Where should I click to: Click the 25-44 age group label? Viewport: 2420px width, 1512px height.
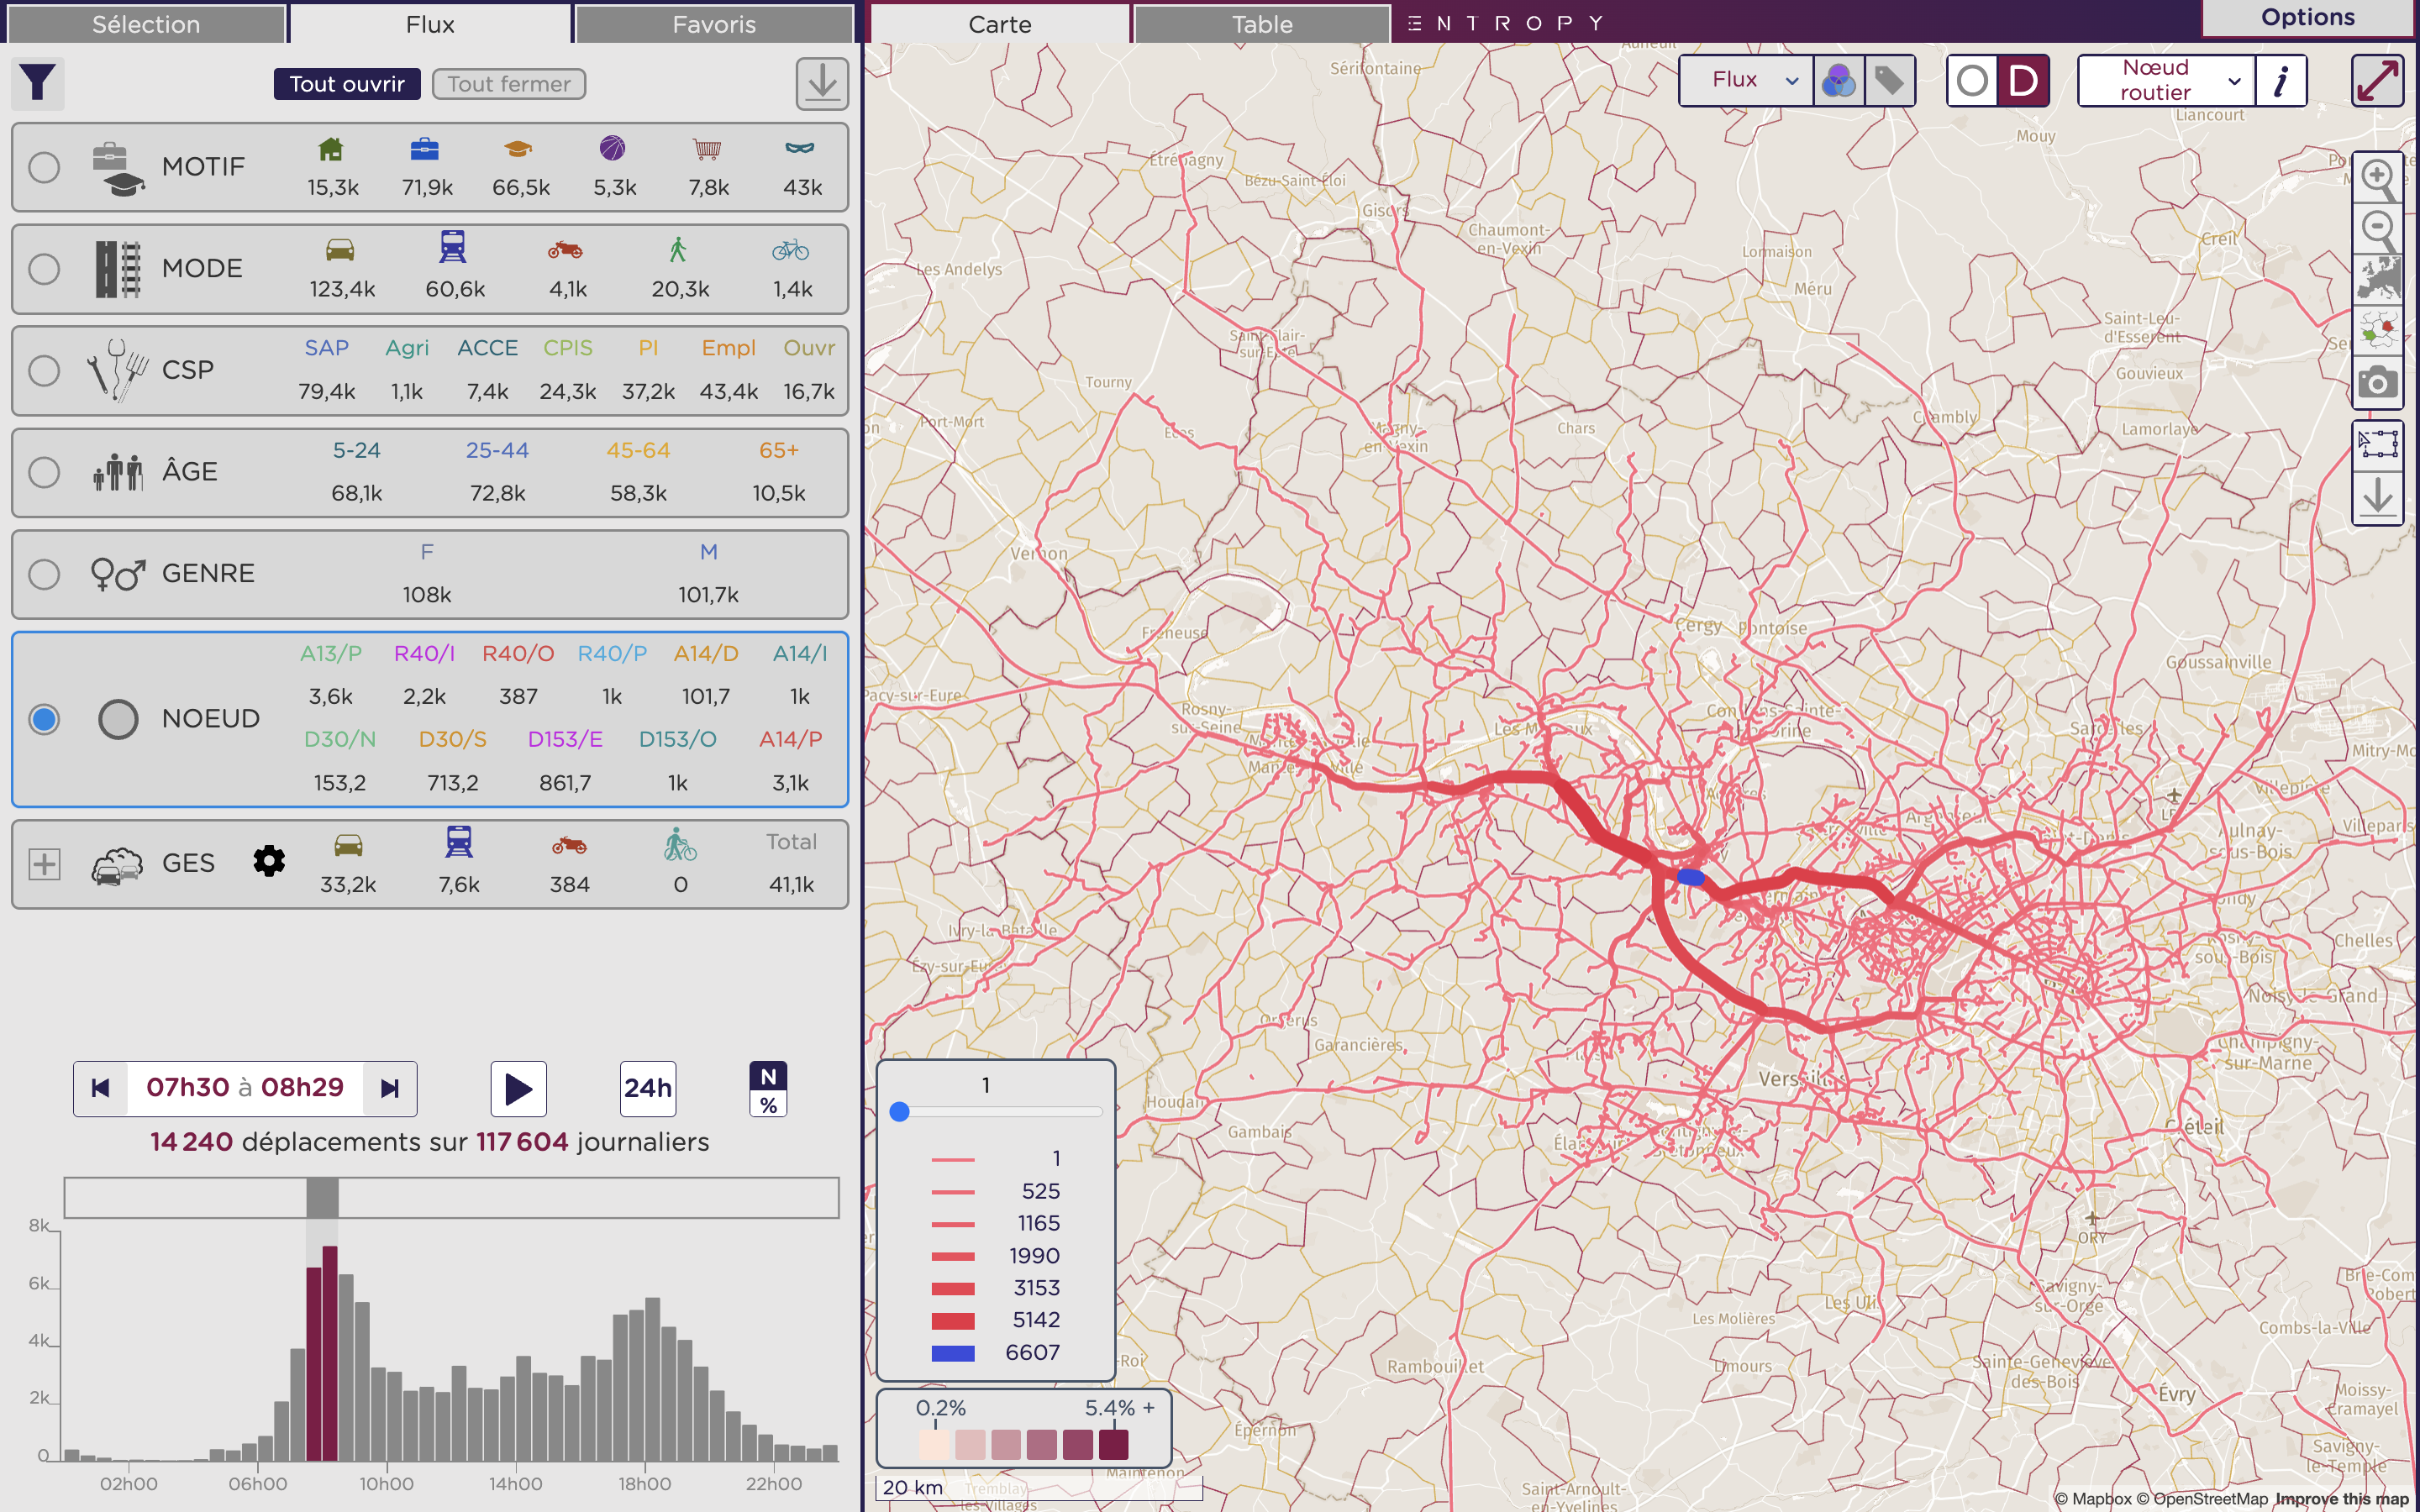497,451
